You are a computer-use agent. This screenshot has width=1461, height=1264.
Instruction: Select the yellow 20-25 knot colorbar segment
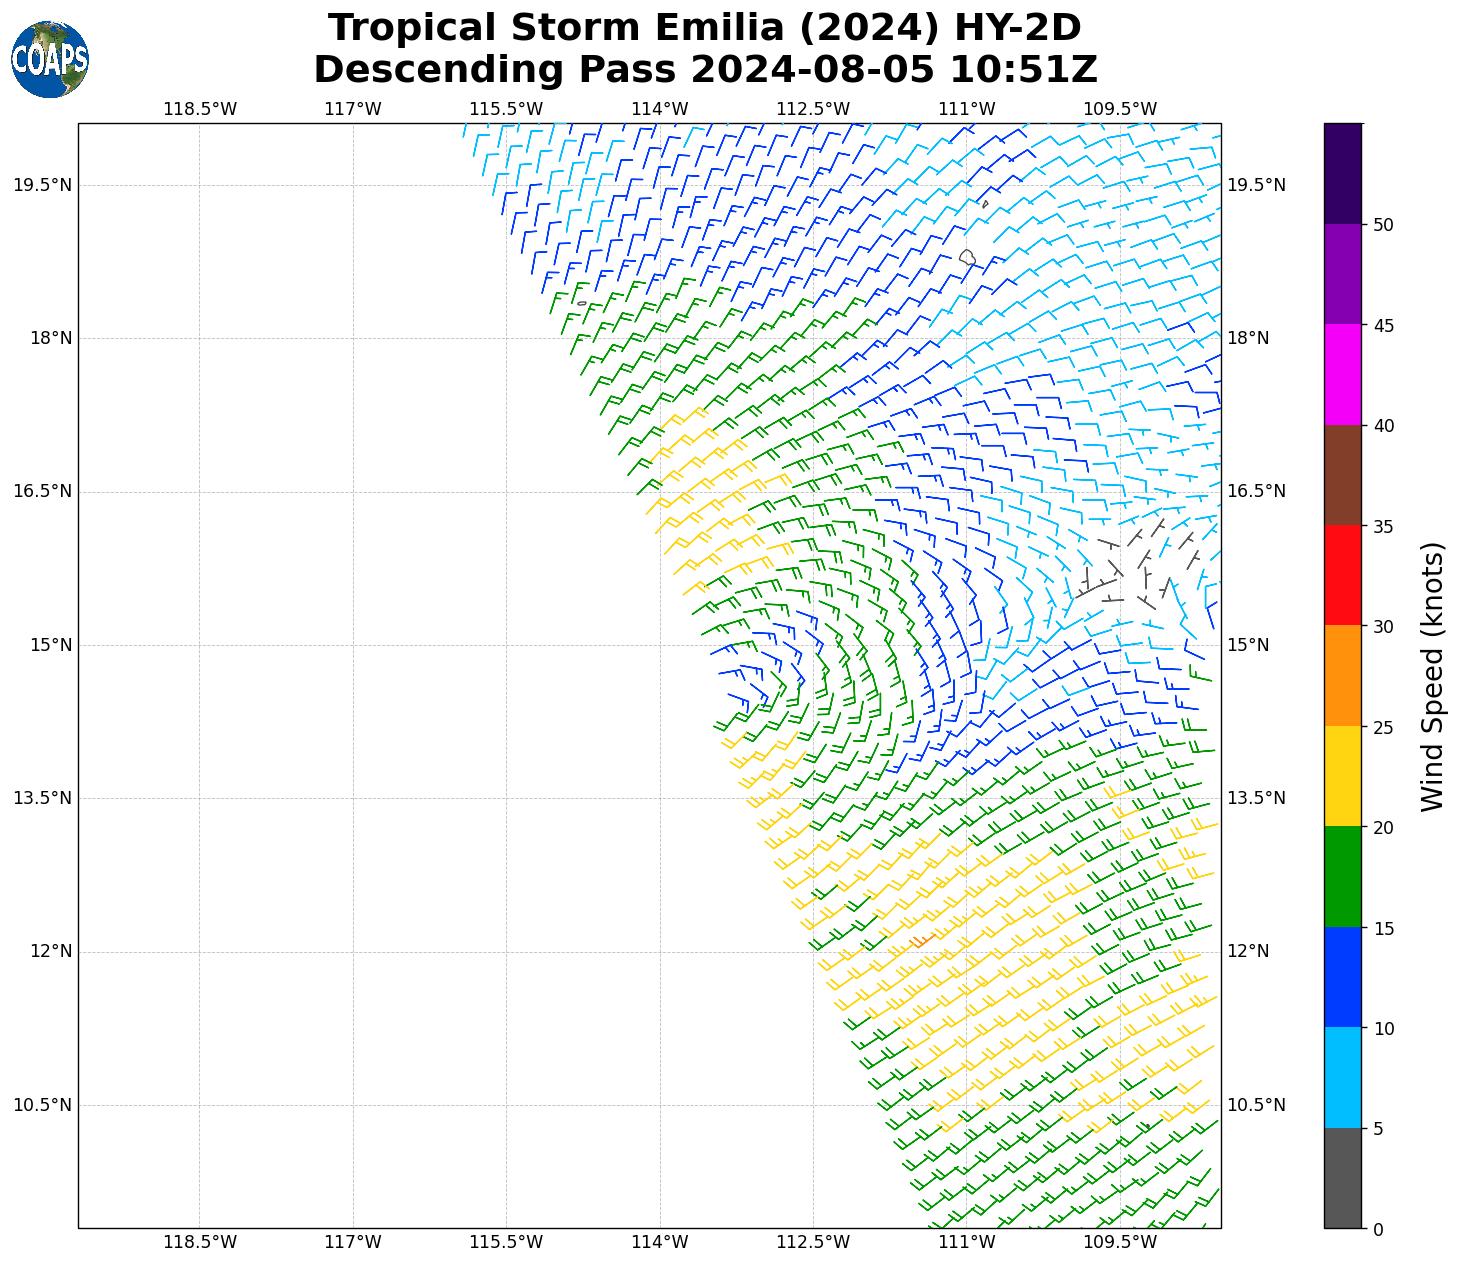click(1342, 776)
